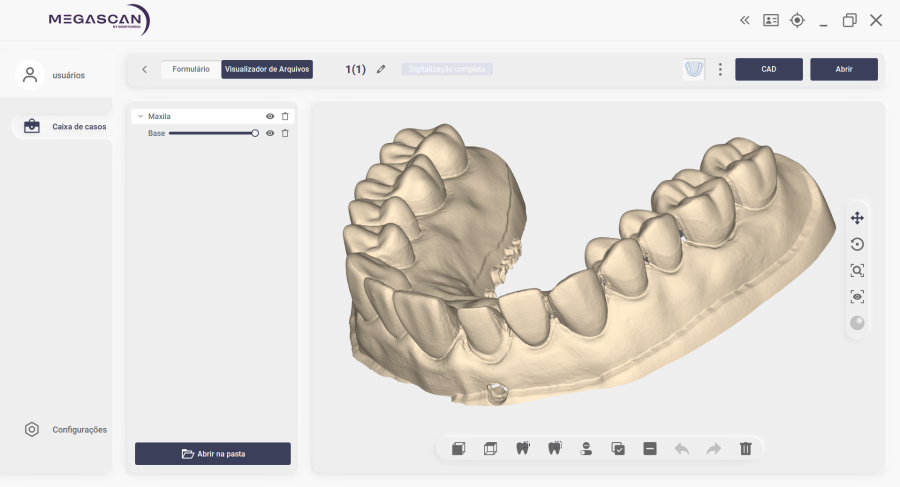
Task: Click the shaded sphere render icon
Action: coord(857,322)
